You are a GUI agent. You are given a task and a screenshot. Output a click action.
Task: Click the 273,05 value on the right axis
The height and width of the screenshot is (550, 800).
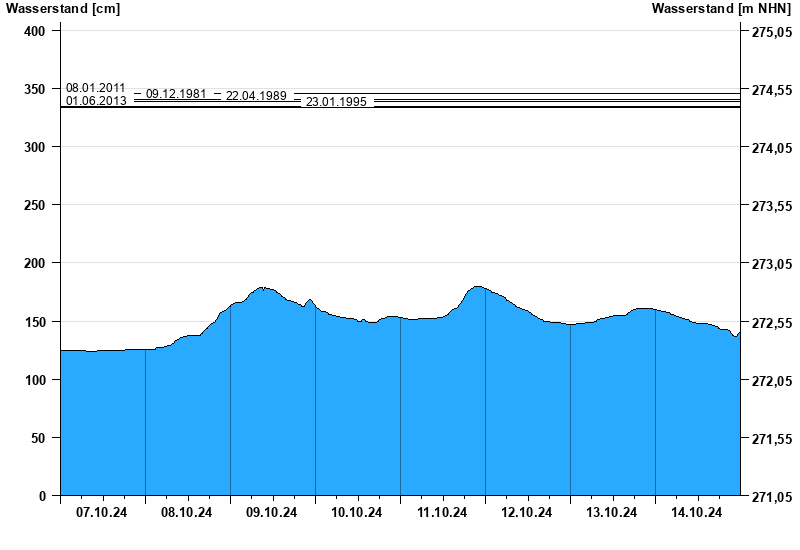pos(770,264)
